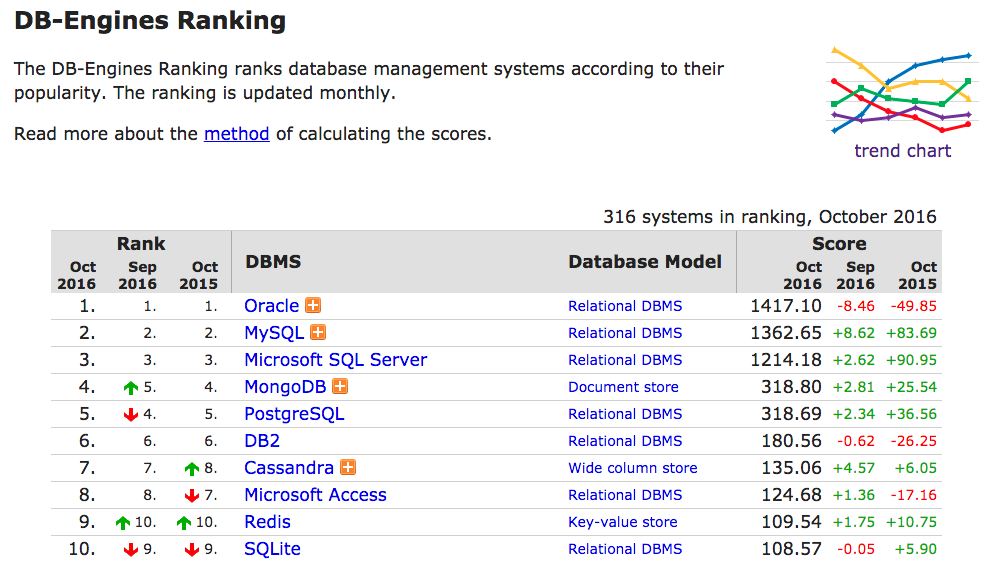Open the Redis link
The height and width of the screenshot is (564, 987).
click(268, 522)
